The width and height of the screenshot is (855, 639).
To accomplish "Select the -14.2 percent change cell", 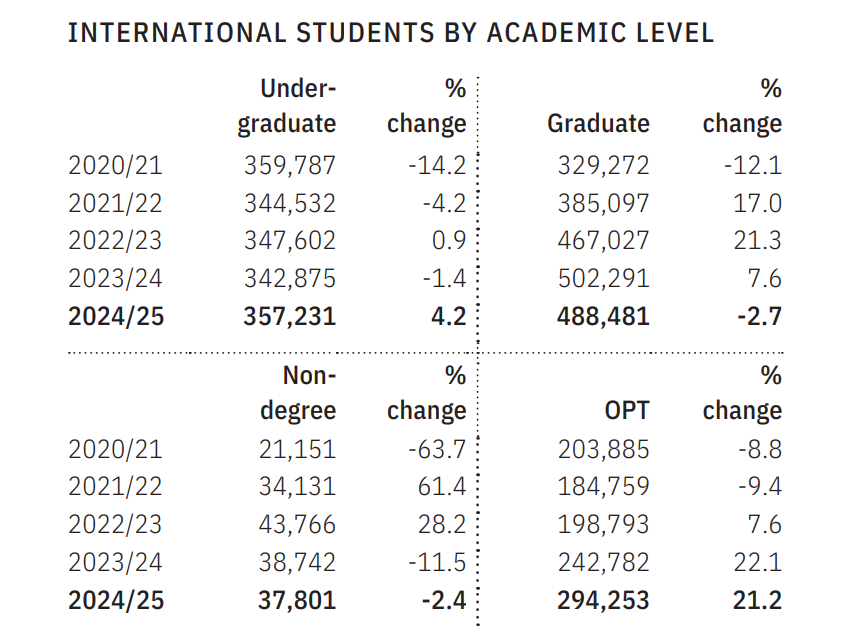I will click(437, 165).
